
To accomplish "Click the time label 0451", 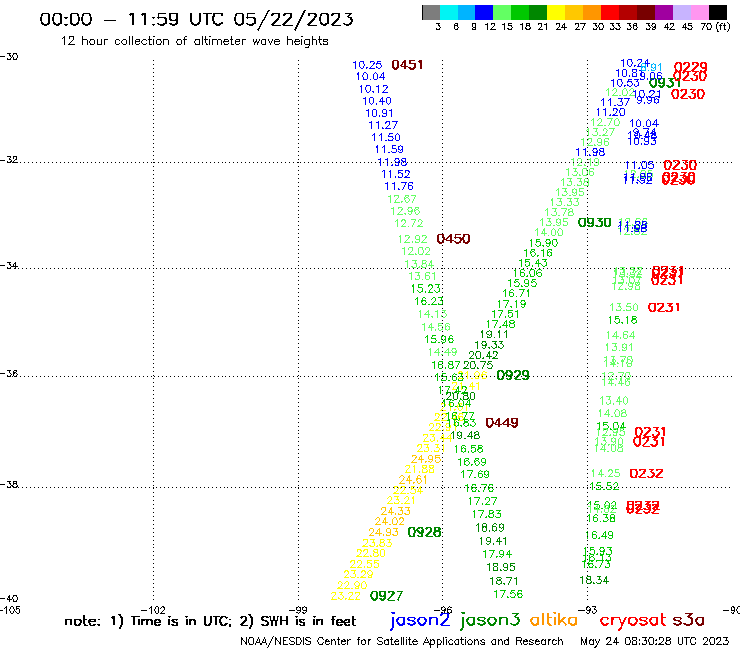I will (x=407, y=65).
